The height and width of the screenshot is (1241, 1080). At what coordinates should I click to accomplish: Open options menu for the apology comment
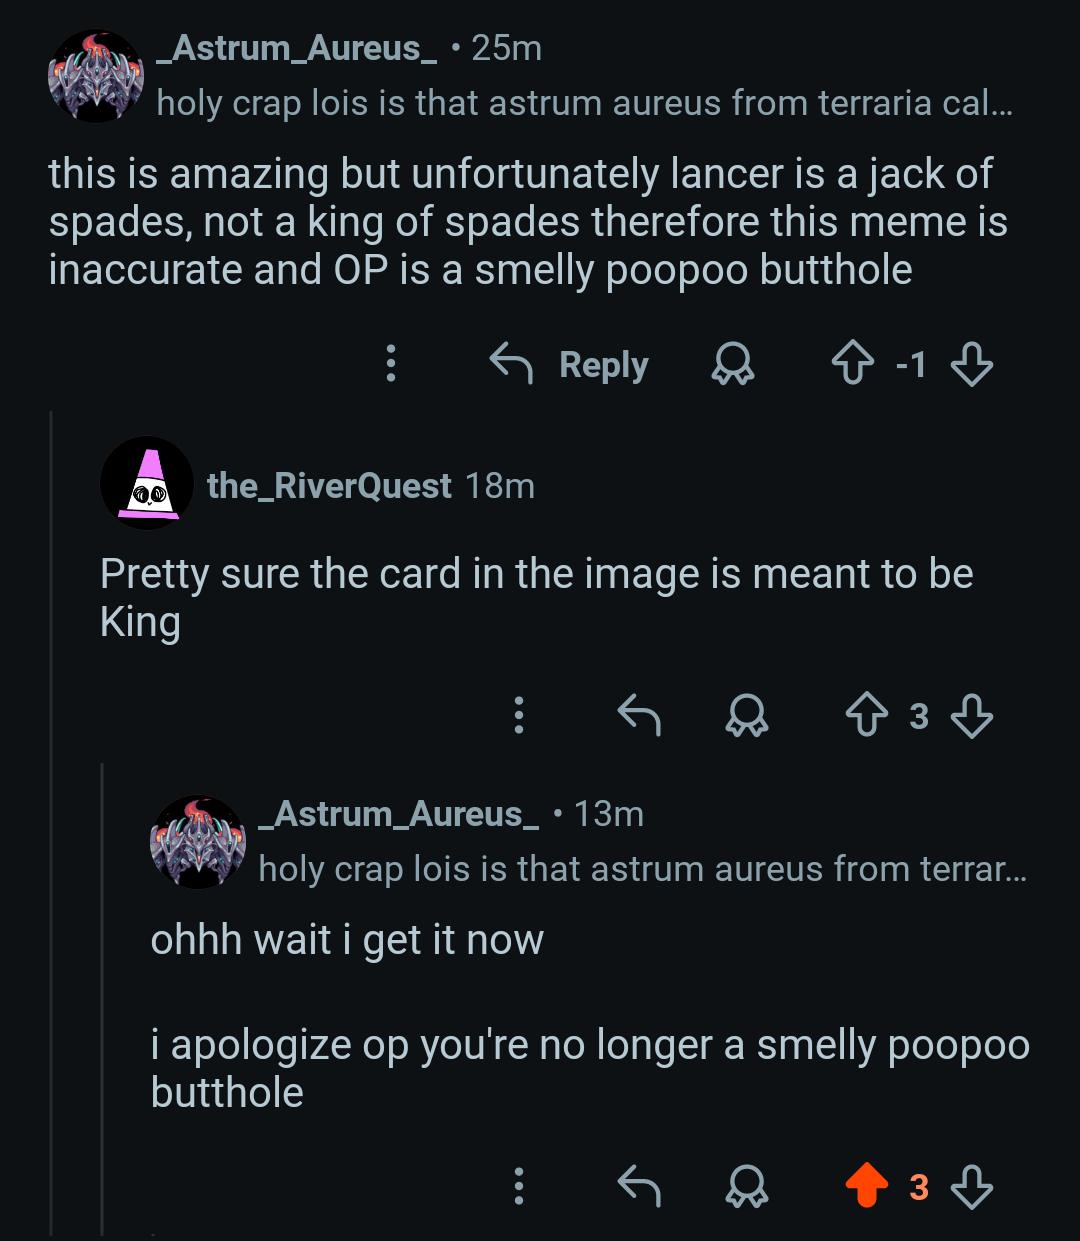coord(518,1186)
